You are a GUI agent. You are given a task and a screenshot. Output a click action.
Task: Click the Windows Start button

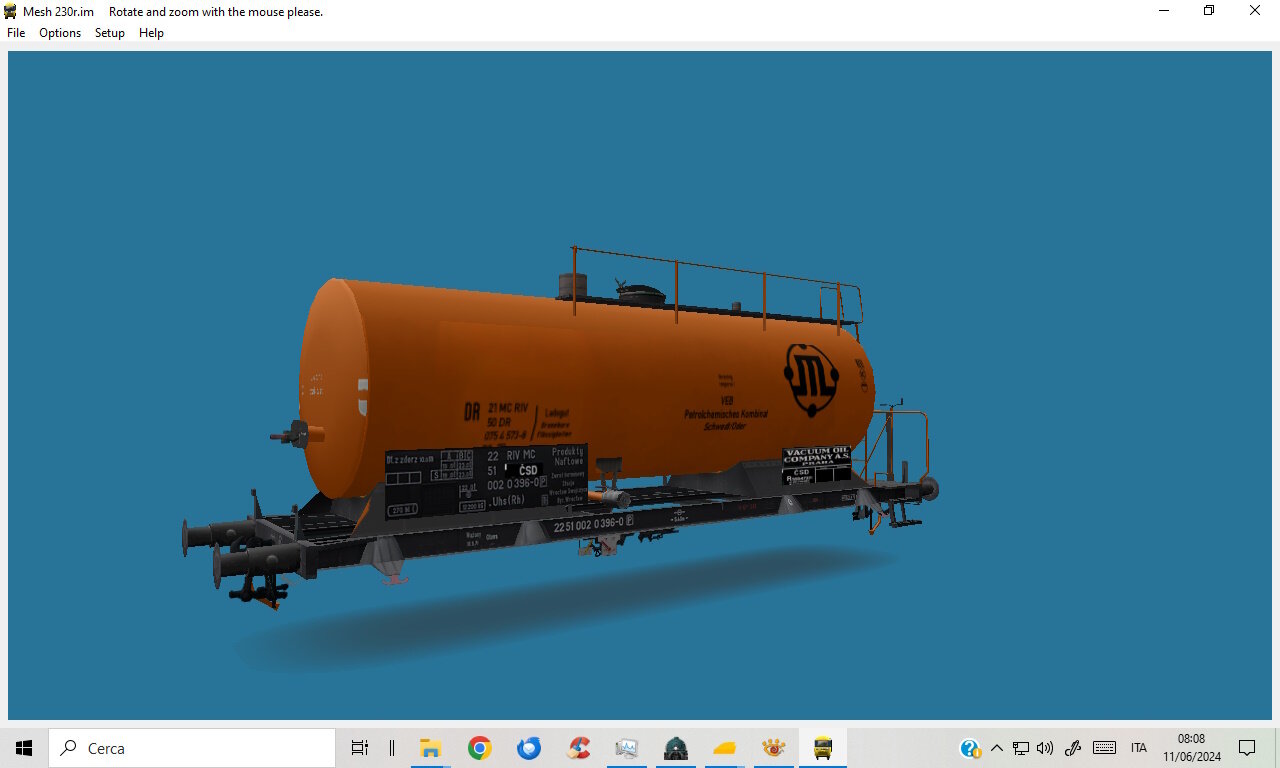pyautogui.click(x=24, y=748)
